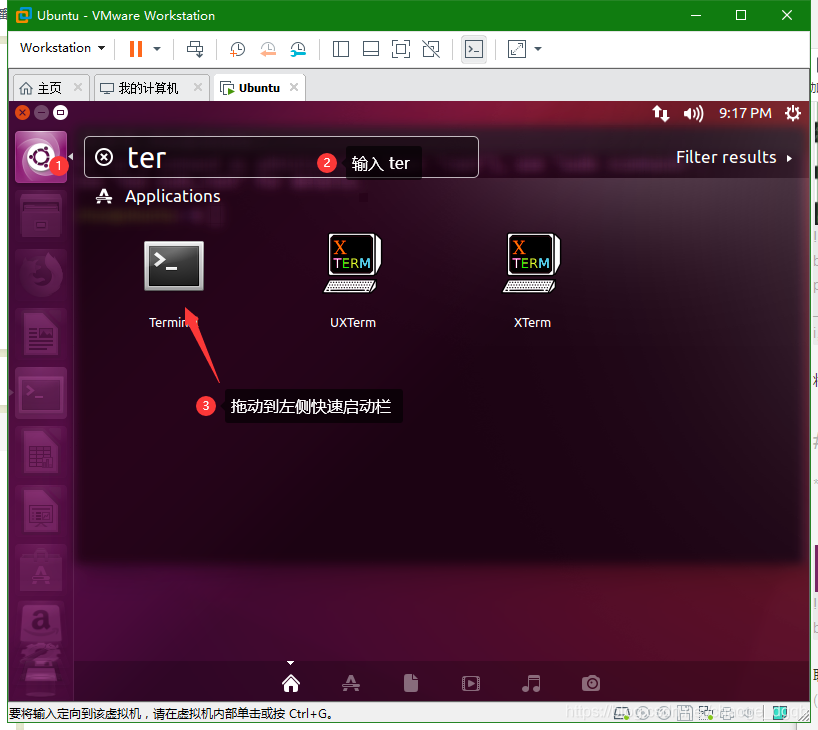The width and height of the screenshot is (818, 730).
Task: Open LibreOffice Impress from the launcher
Action: 41,511
